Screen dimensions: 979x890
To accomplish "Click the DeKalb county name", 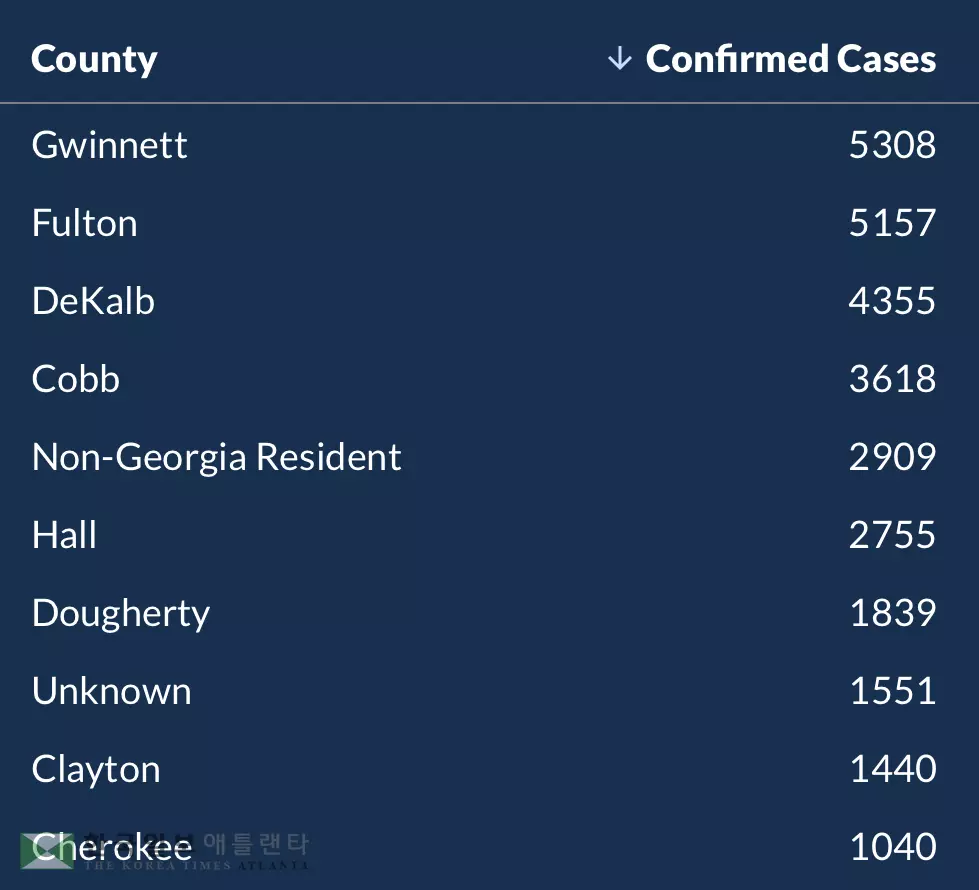I will [x=93, y=301].
